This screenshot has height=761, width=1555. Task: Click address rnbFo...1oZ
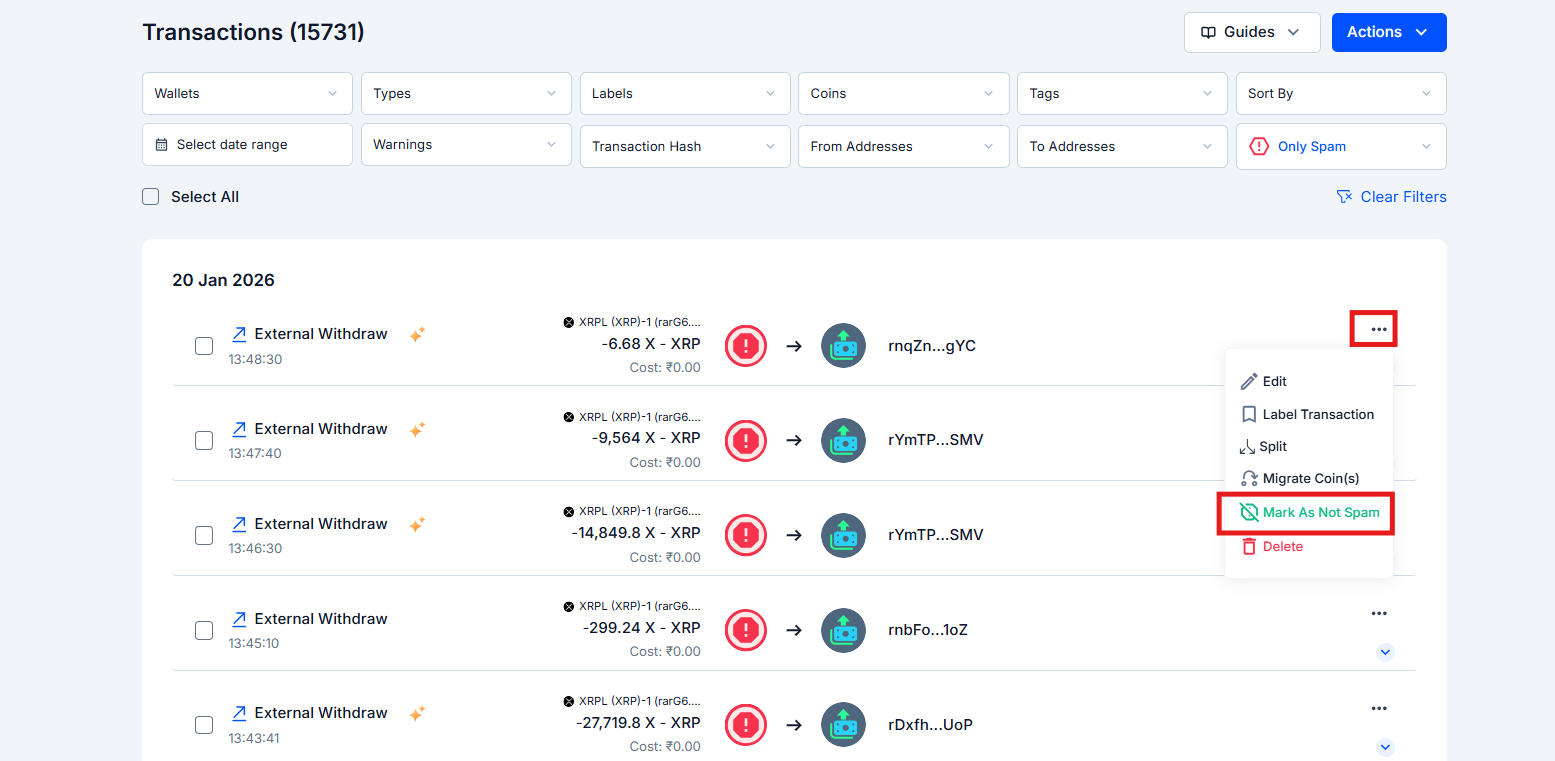(x=928, y=630)
